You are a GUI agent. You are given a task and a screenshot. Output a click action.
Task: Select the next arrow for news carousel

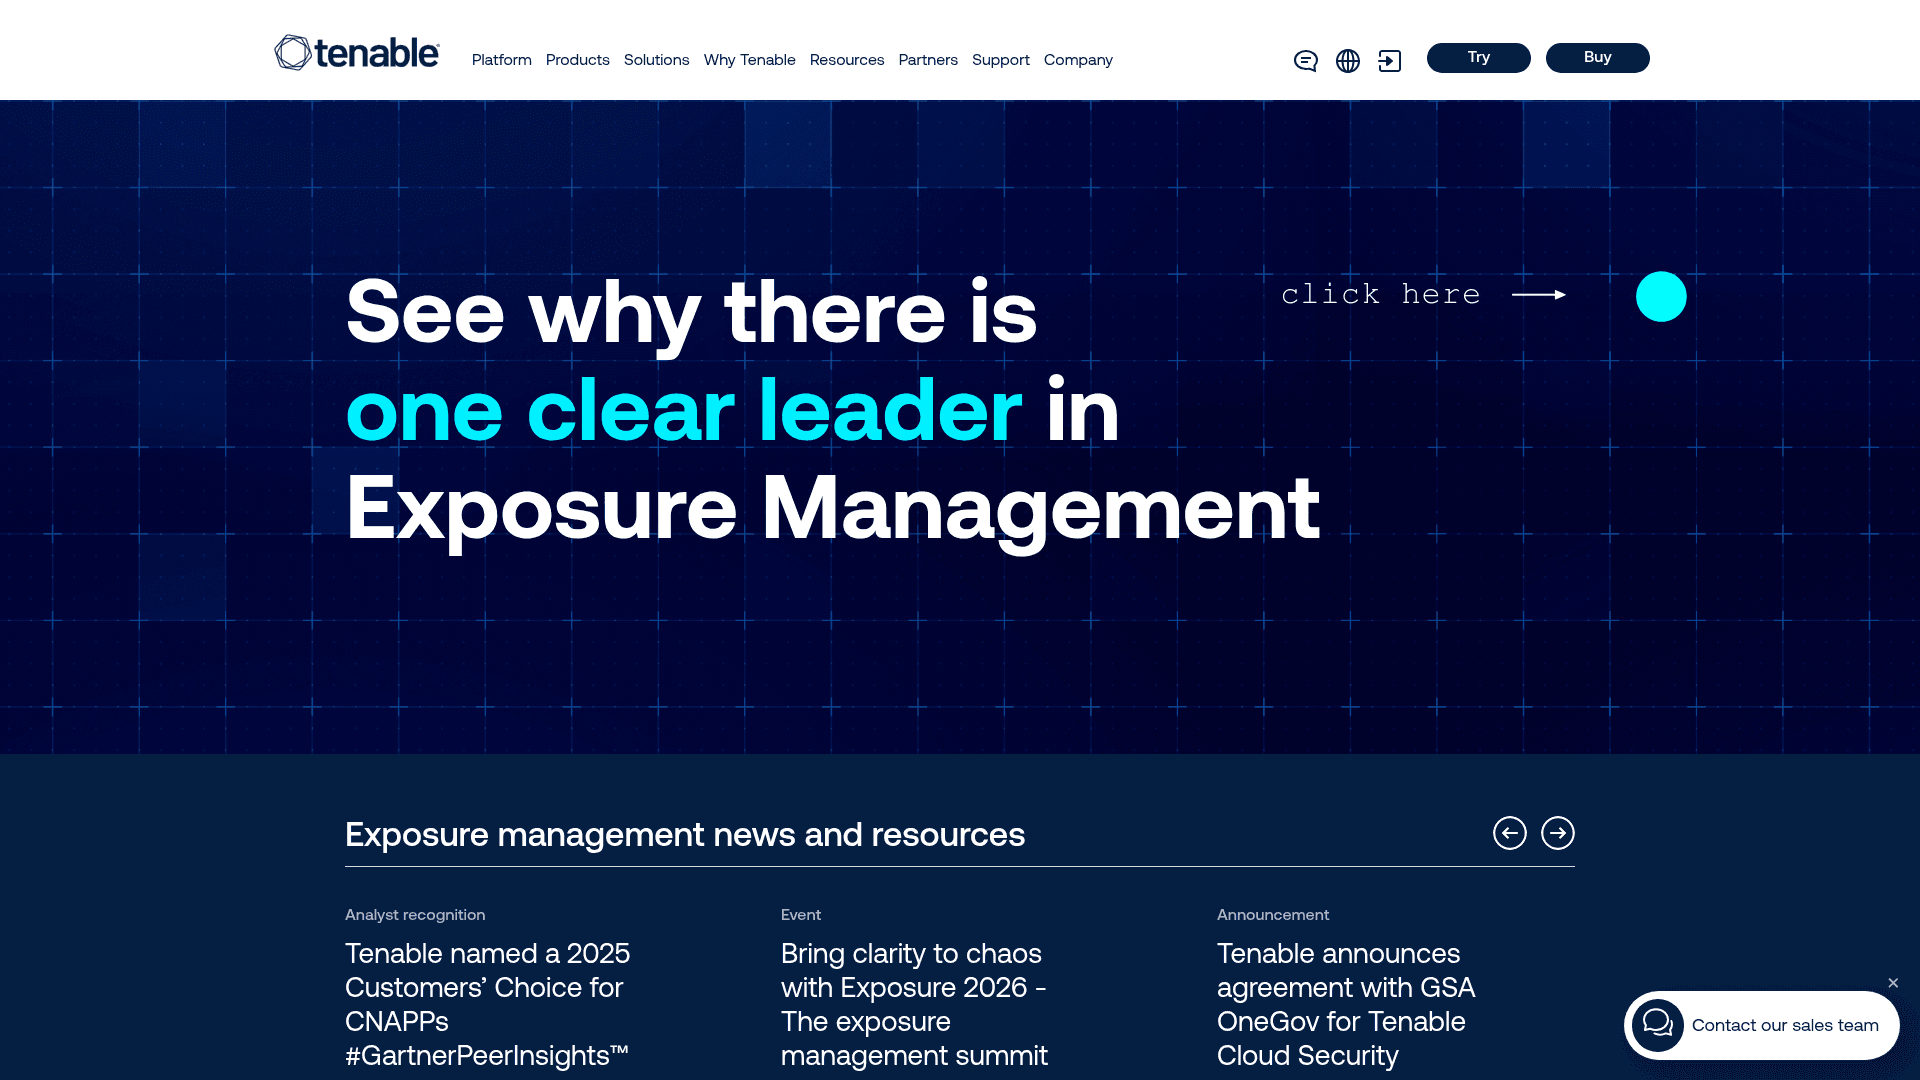tap(1558, 833)
